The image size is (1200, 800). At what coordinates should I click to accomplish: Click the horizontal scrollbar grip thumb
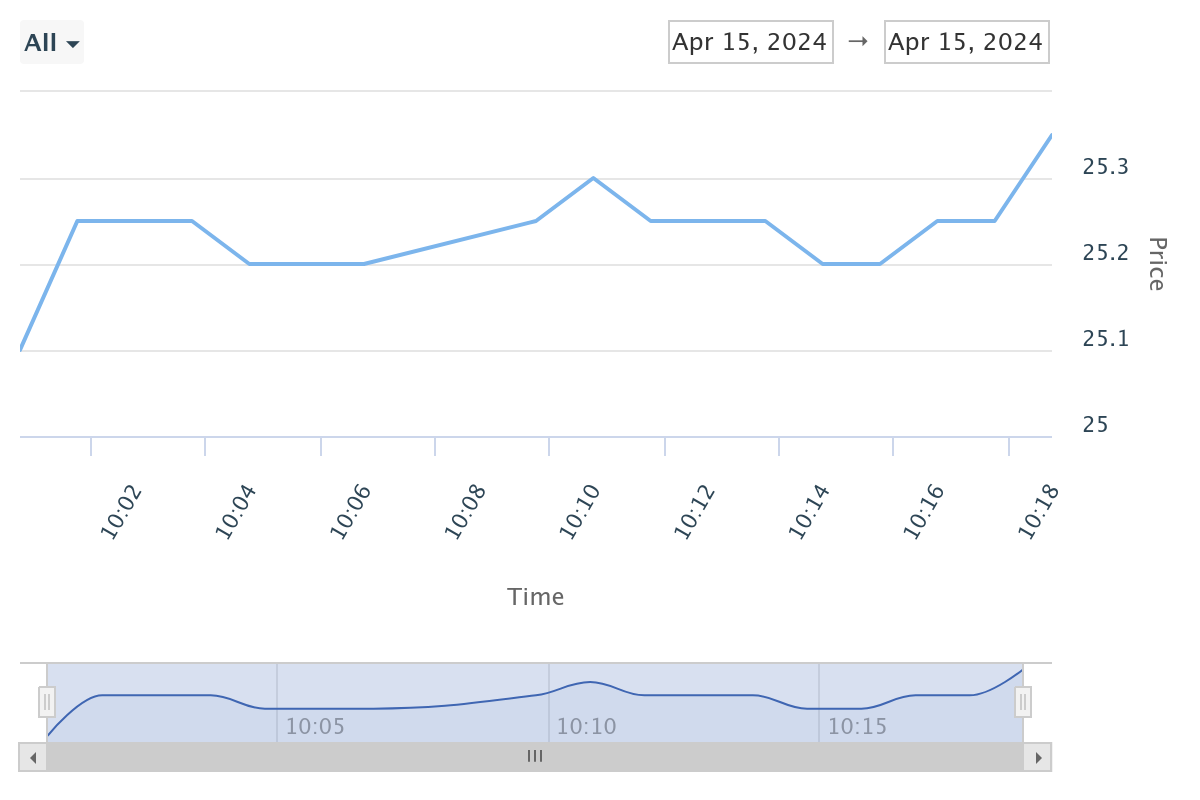tap(535, 758)
